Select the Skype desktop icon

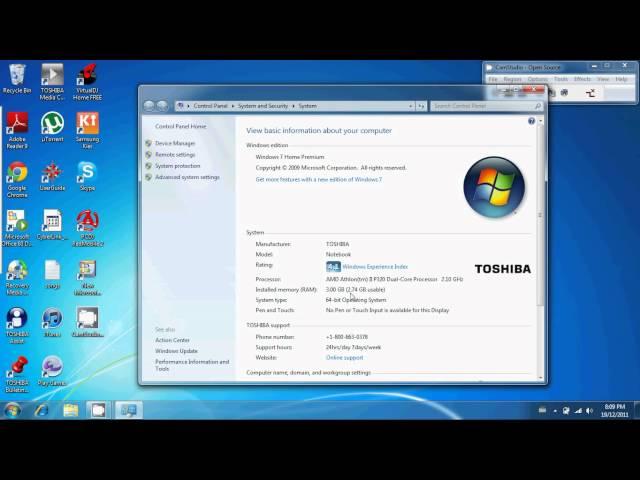click(87, 176)
